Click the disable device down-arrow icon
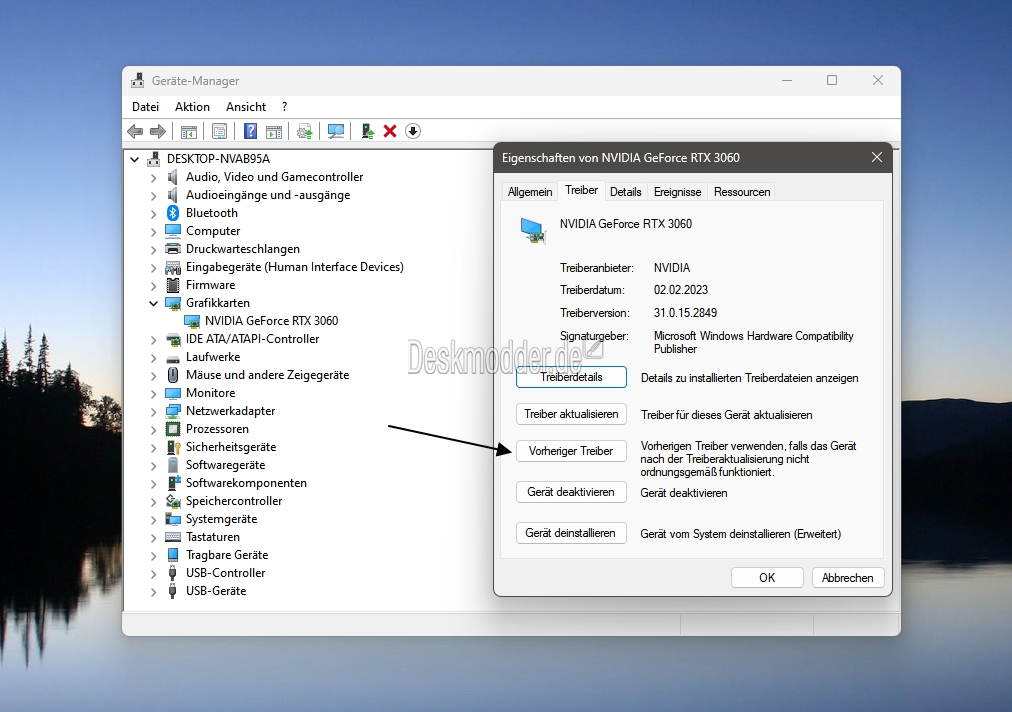 [x=413, y=132]
